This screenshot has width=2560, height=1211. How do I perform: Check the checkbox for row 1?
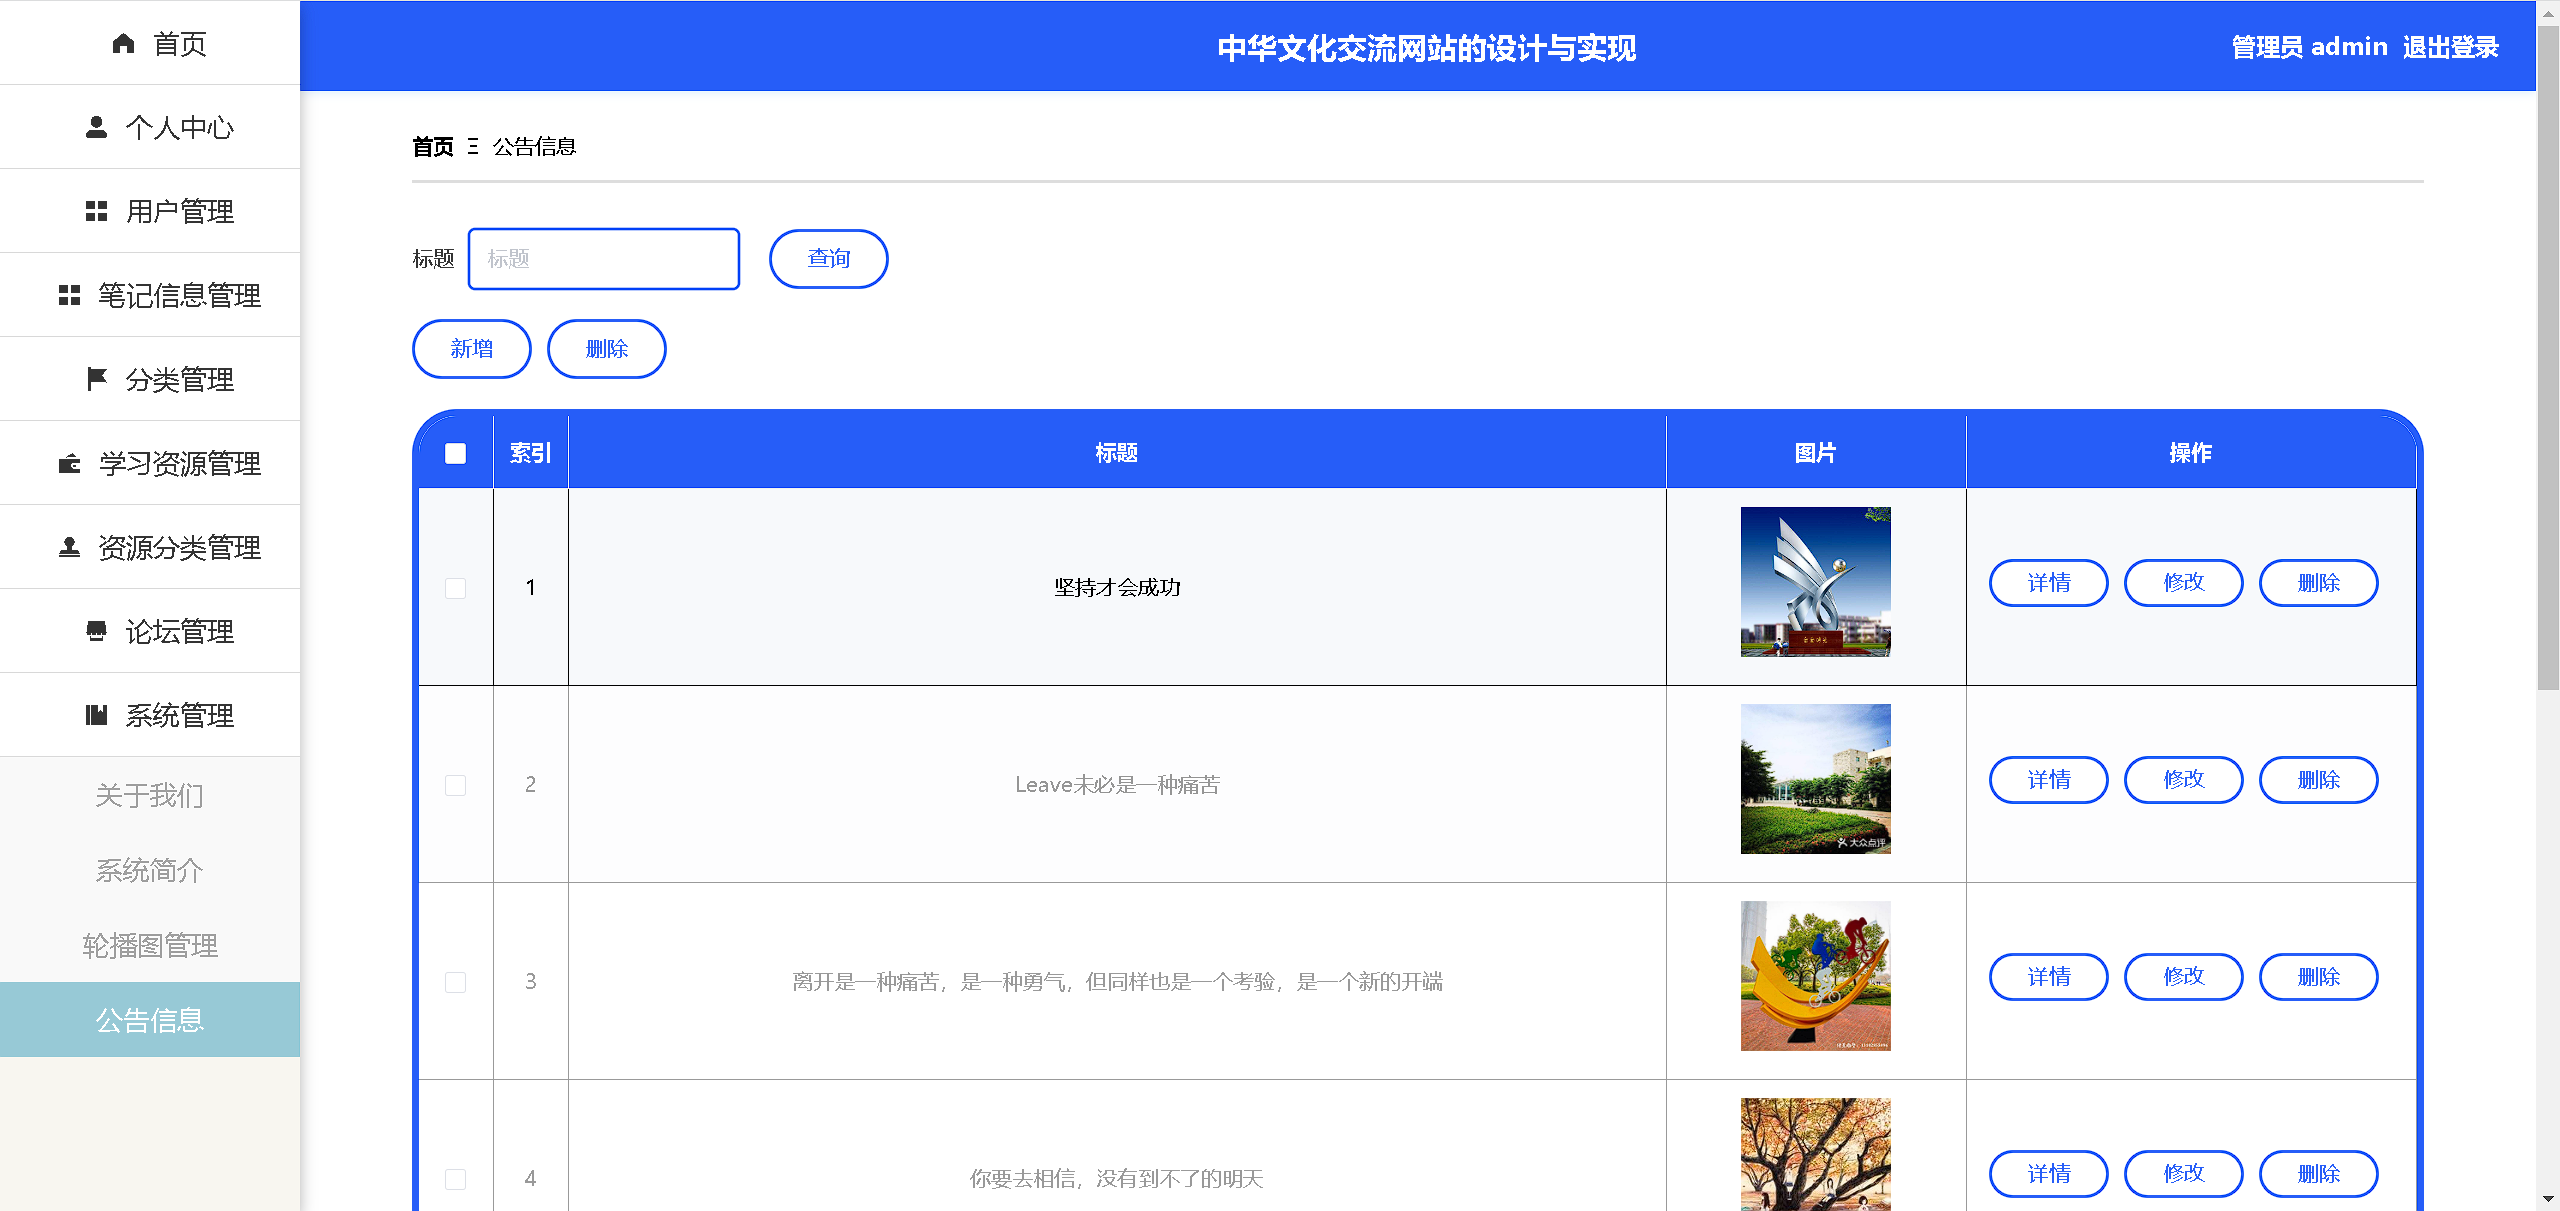[455, 587]
